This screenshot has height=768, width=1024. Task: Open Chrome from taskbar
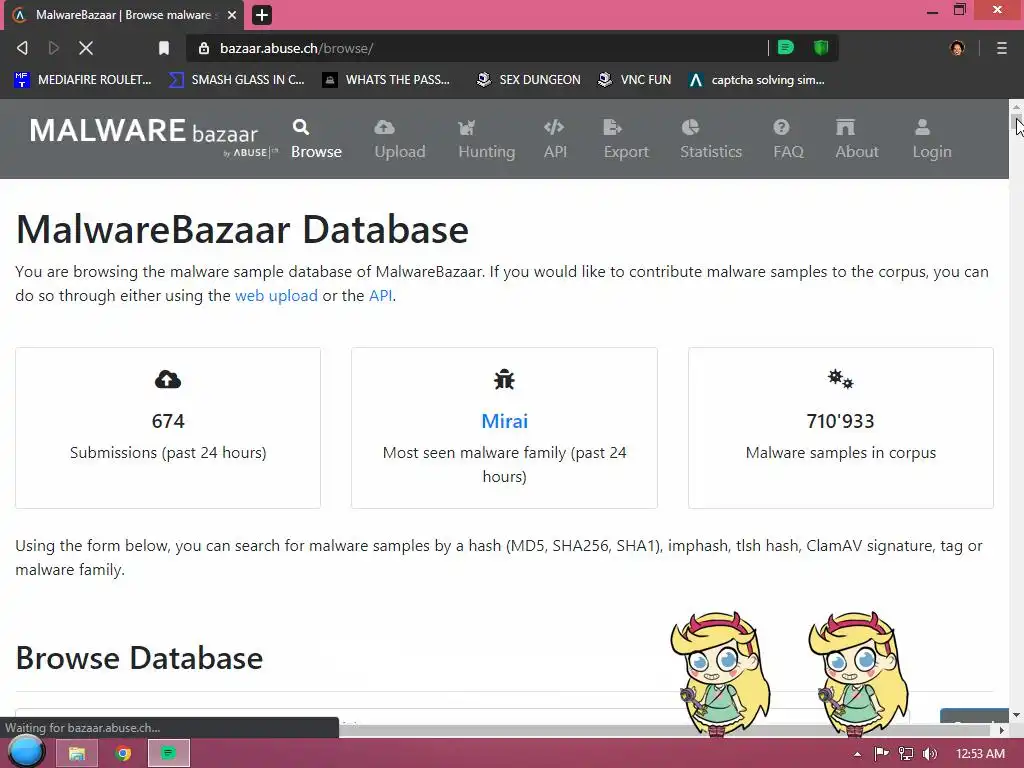pyautogui.click(x=123, y=754)
